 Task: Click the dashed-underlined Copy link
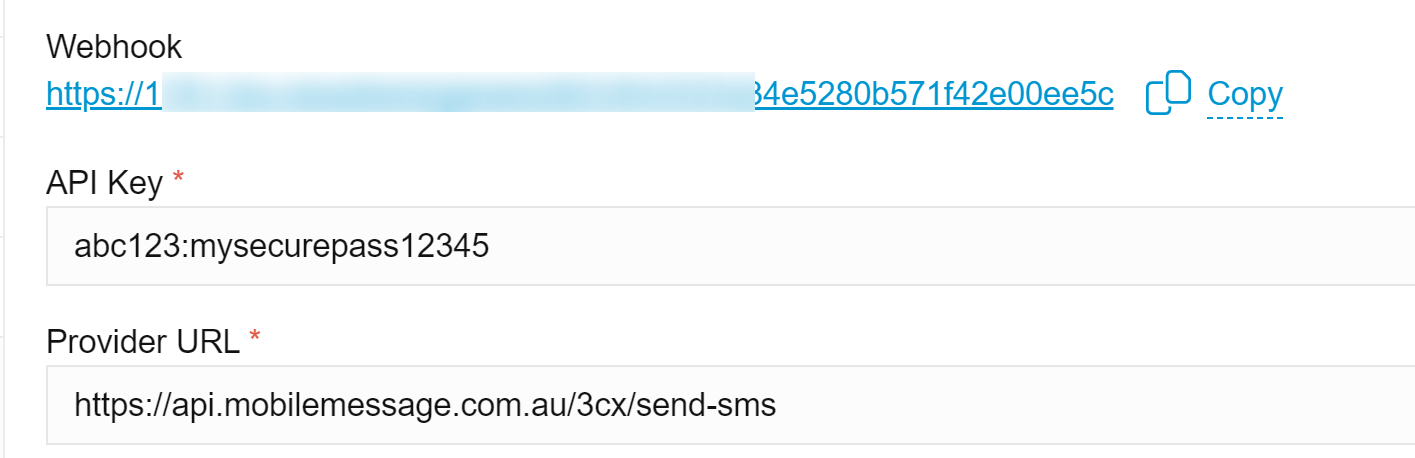(x=1245, y=94)
